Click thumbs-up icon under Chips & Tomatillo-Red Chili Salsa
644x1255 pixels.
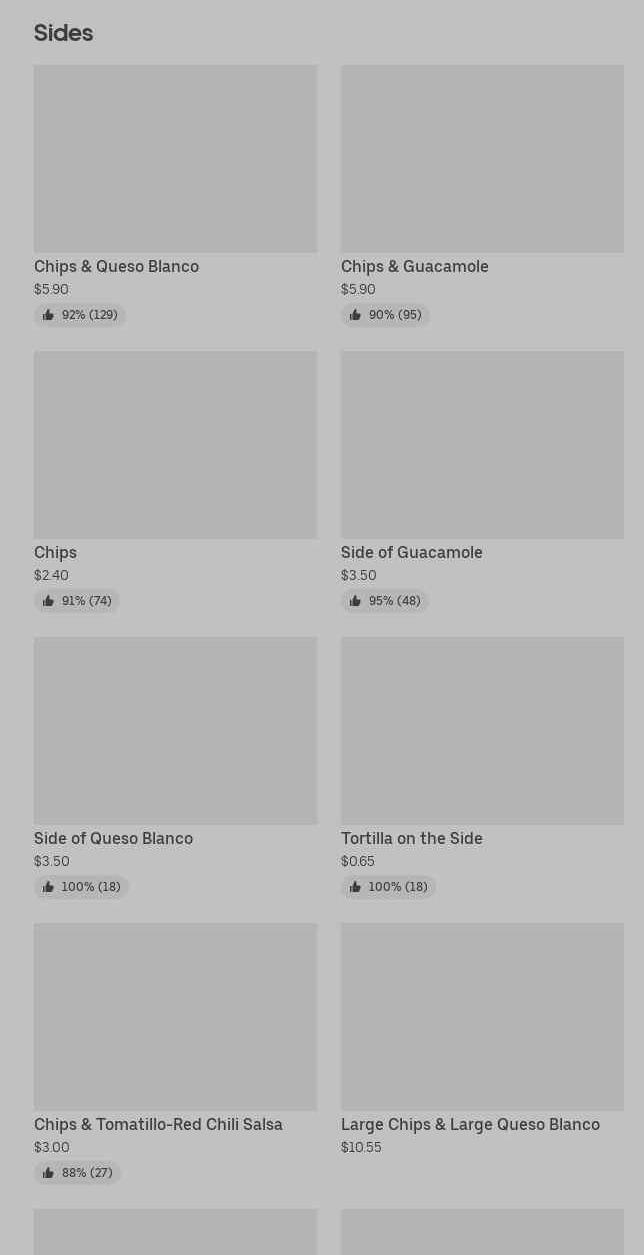tap(48, 1173)
